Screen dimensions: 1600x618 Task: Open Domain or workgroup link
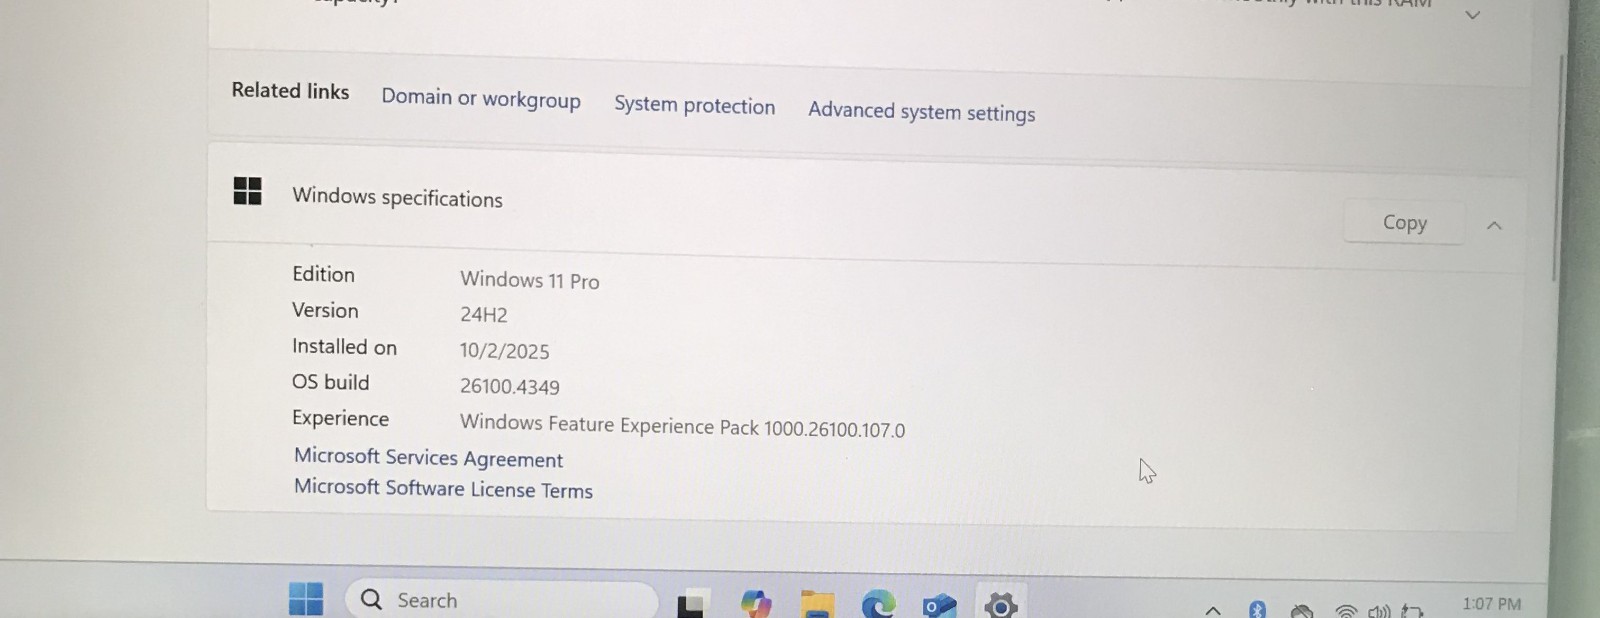tap(481, 98)
